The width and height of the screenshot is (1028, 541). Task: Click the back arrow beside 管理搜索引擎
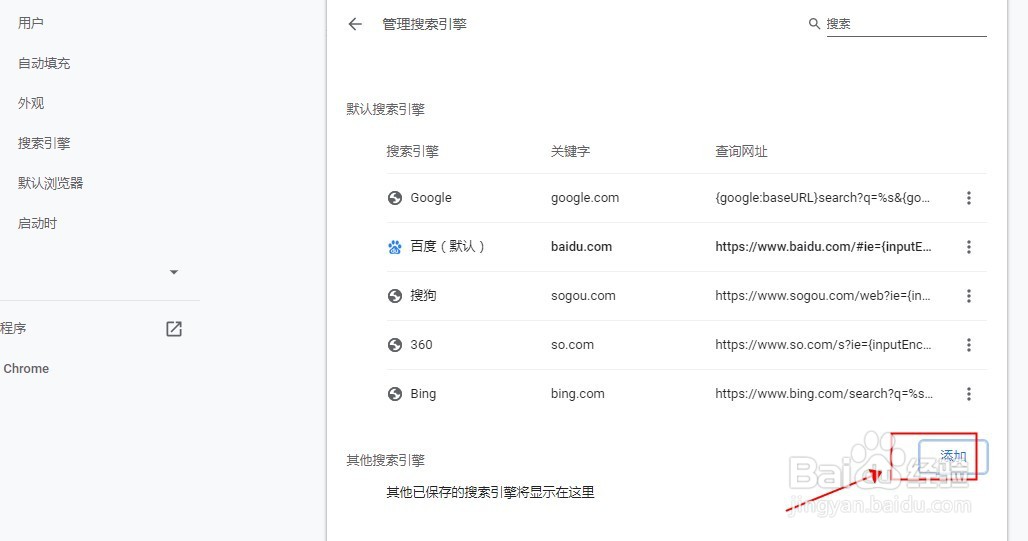point(355,24)
